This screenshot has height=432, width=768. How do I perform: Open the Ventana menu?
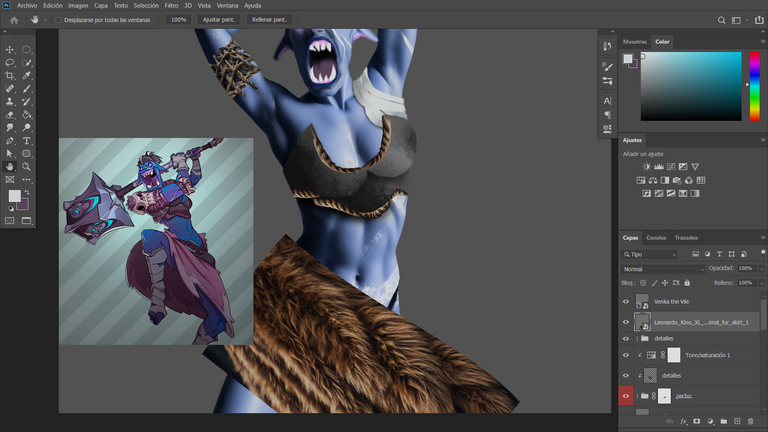tap(227, 5)
